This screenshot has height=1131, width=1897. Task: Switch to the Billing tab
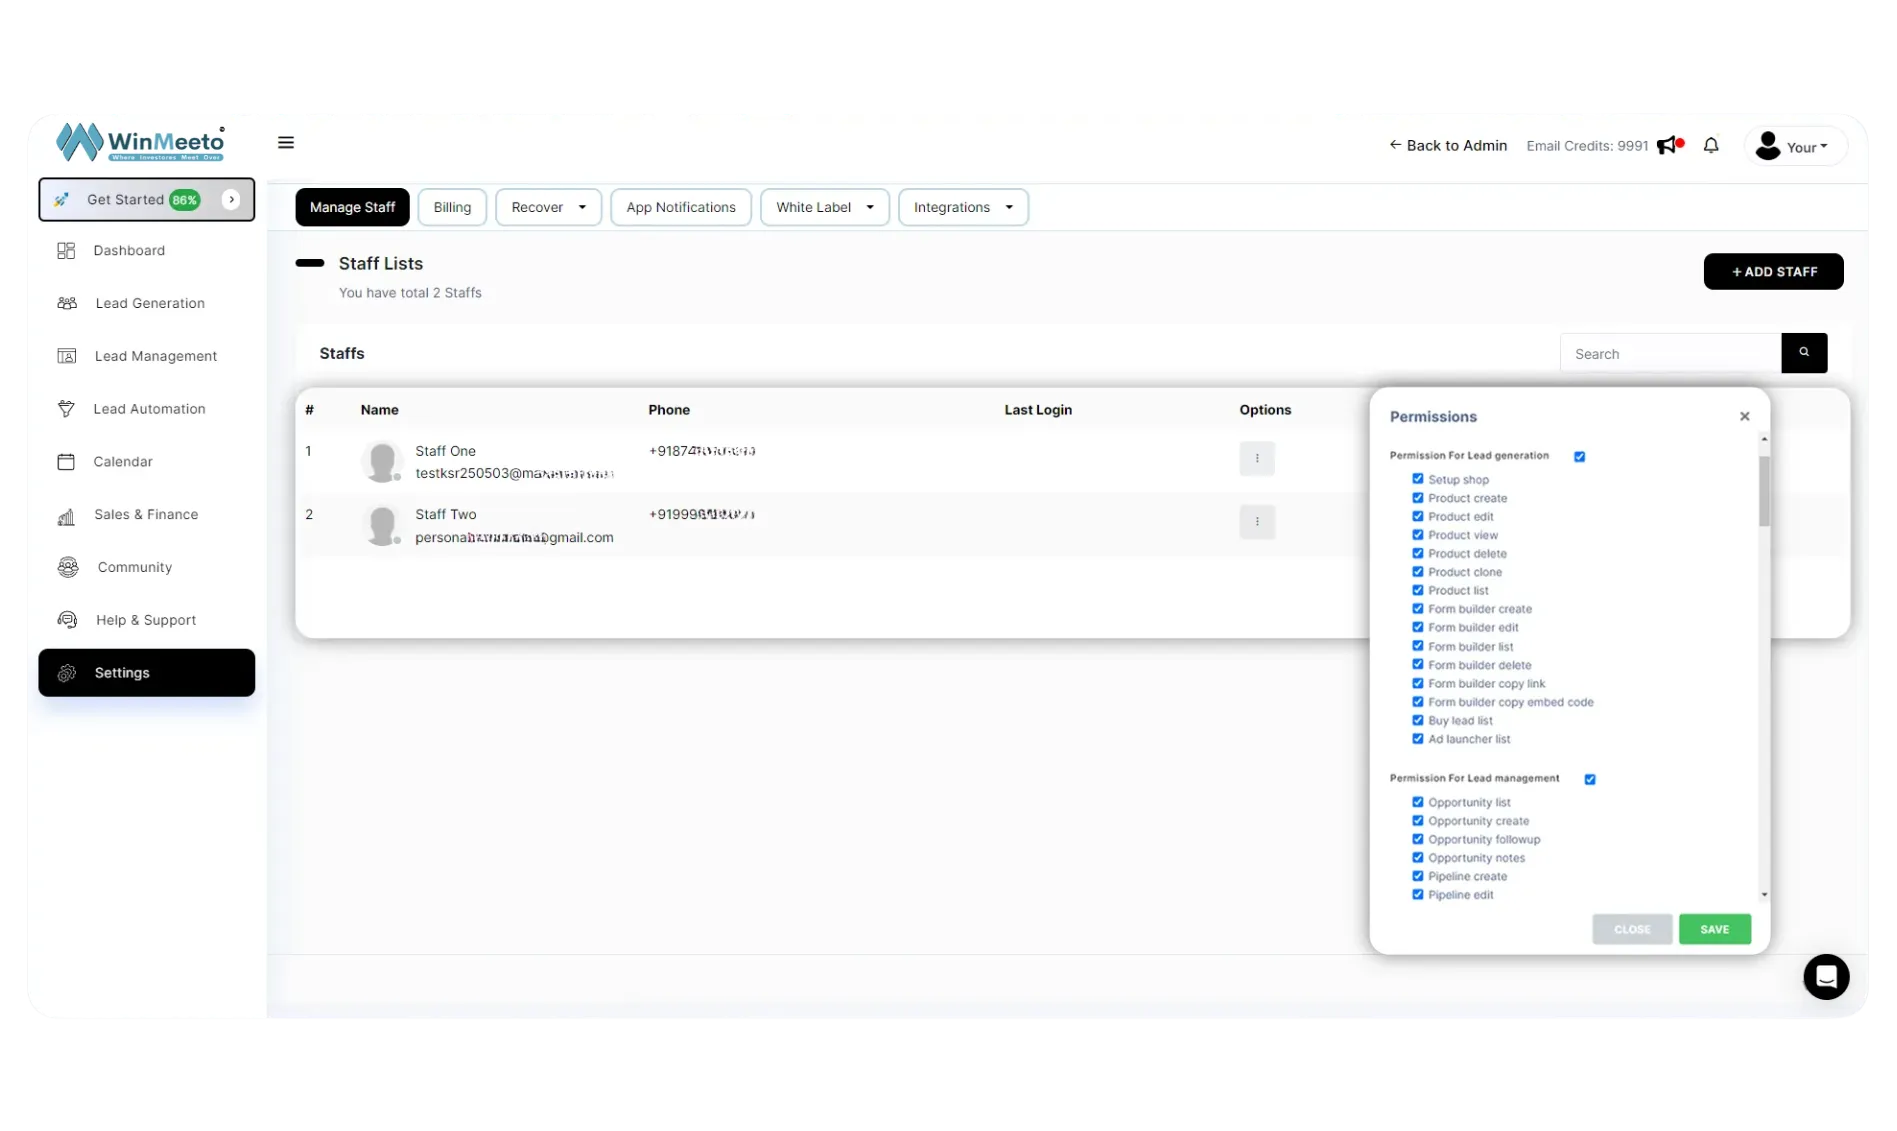(x=452, y=207)
